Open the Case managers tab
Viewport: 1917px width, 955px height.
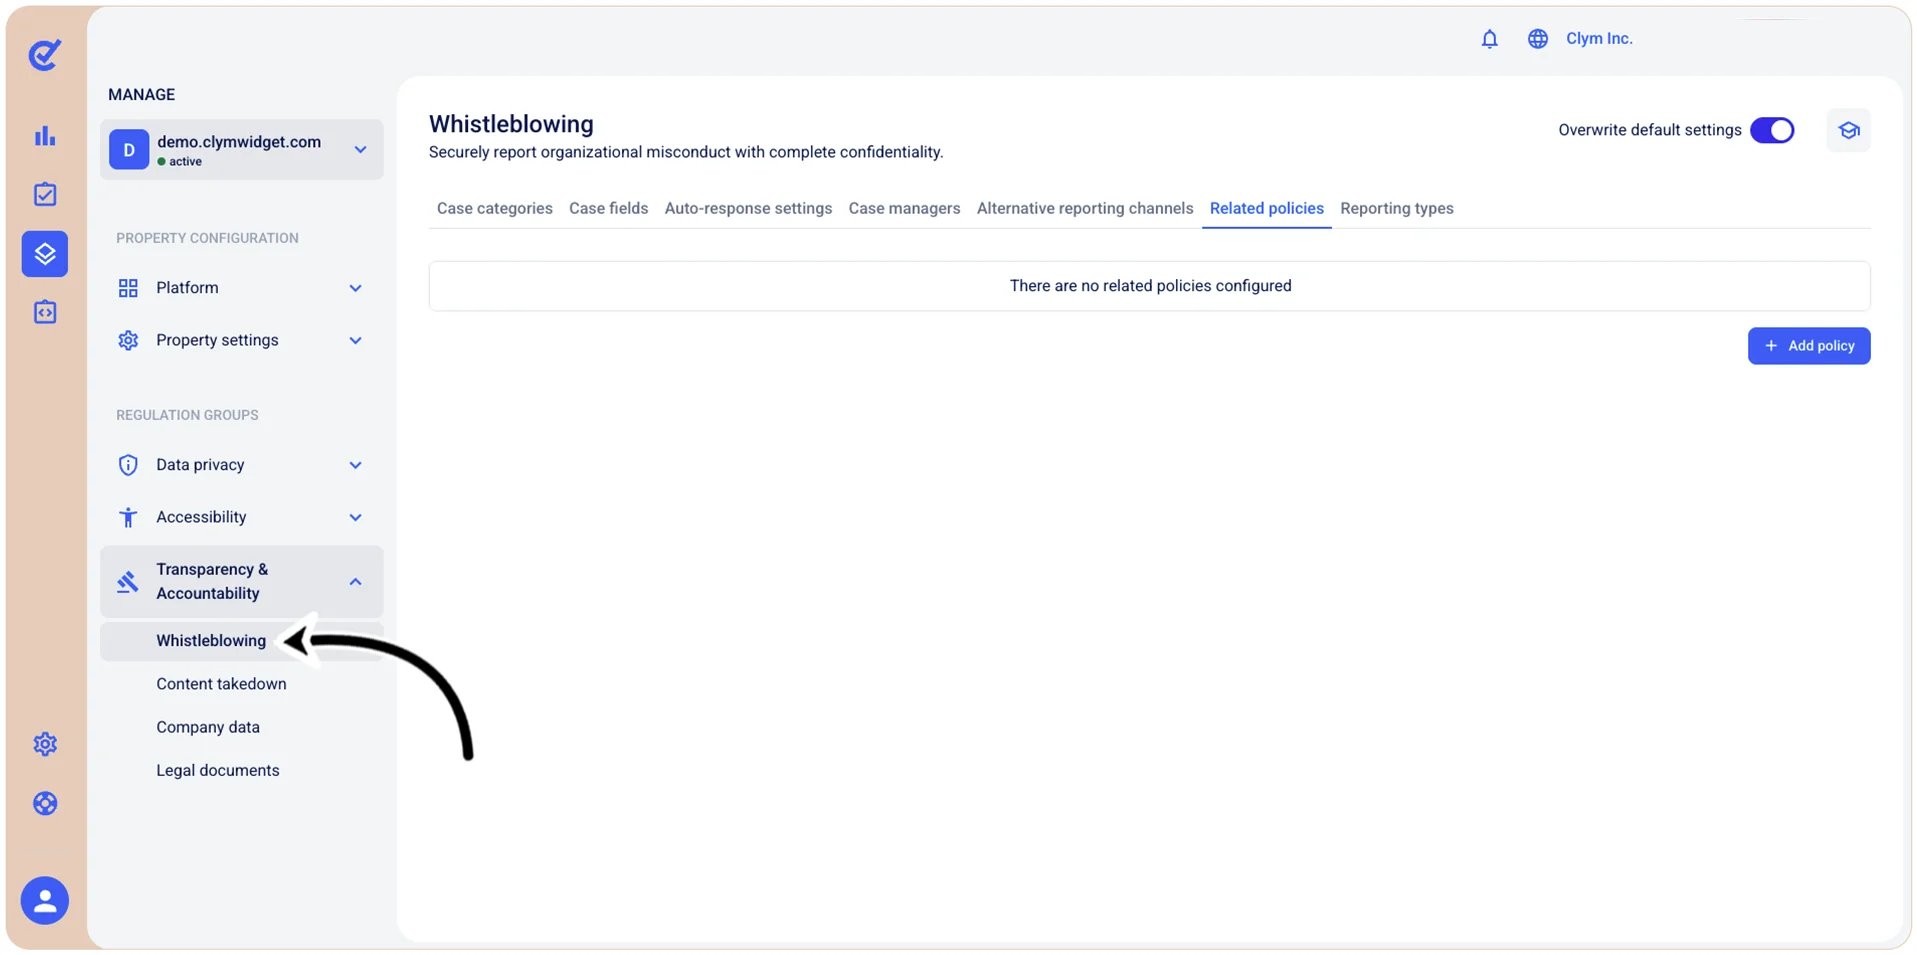pyautogui.click(x=904, y=208)
